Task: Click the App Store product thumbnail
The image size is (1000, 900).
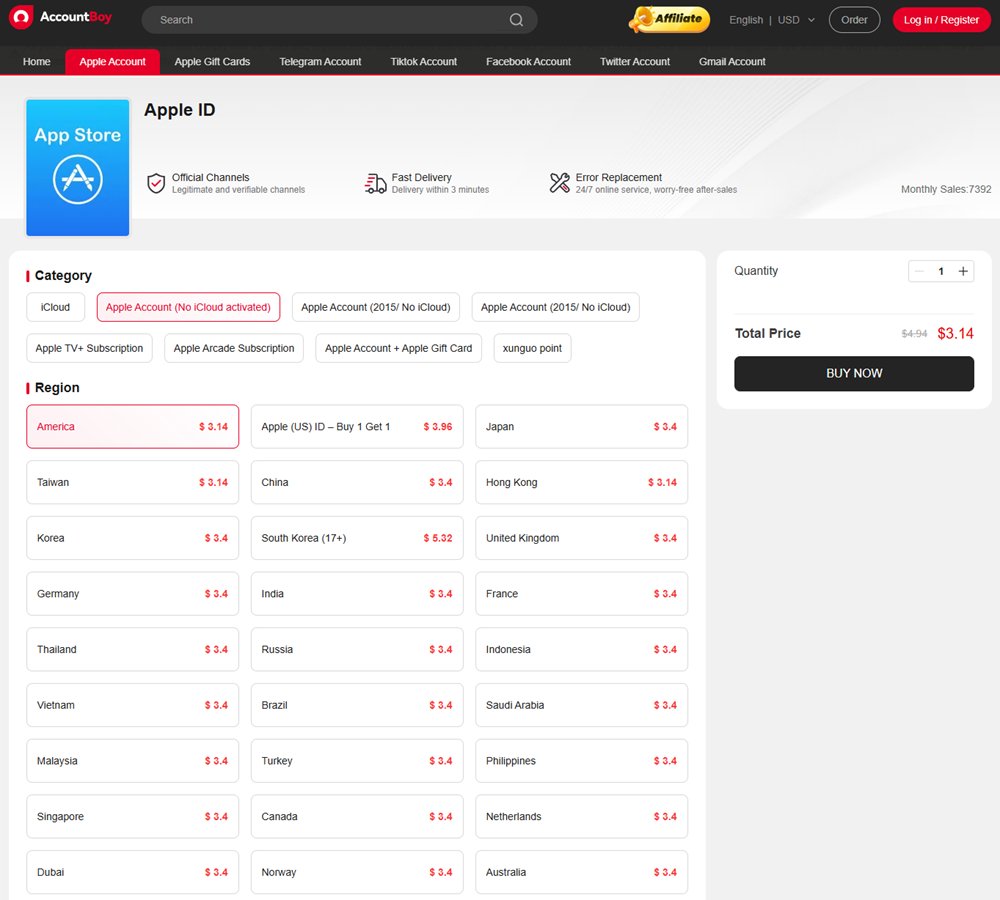Action: (x=78, y=168)
